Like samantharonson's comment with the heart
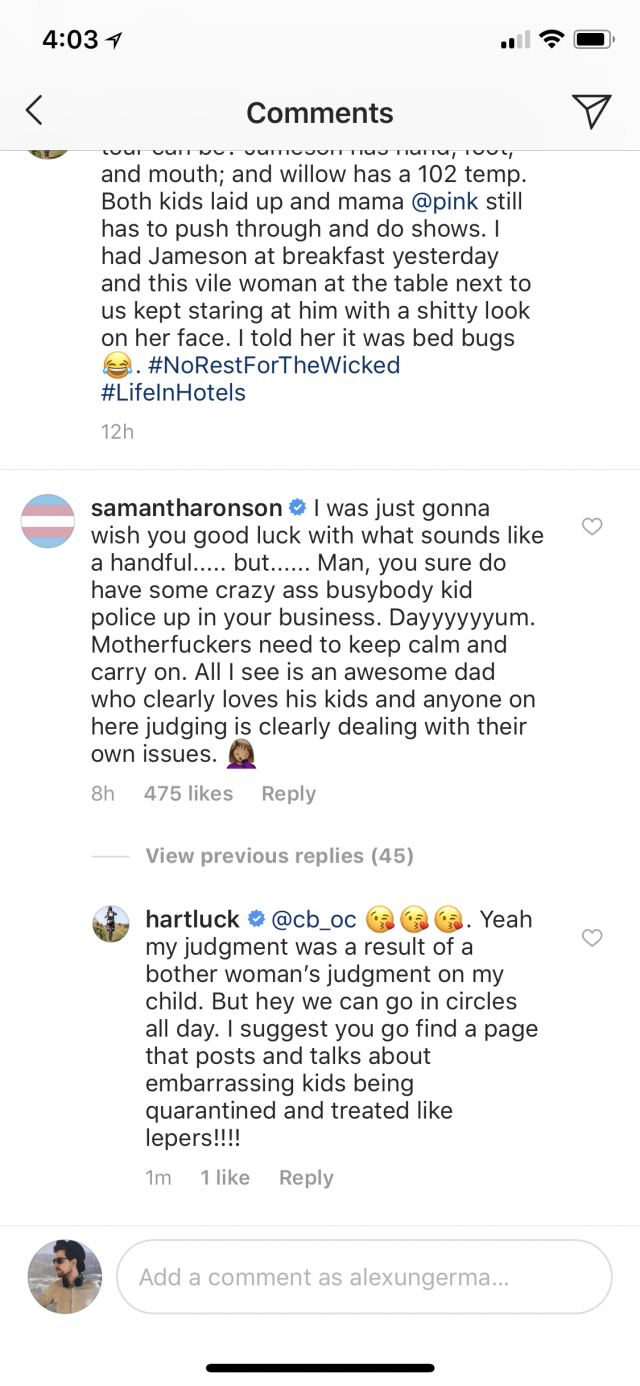 592,526
